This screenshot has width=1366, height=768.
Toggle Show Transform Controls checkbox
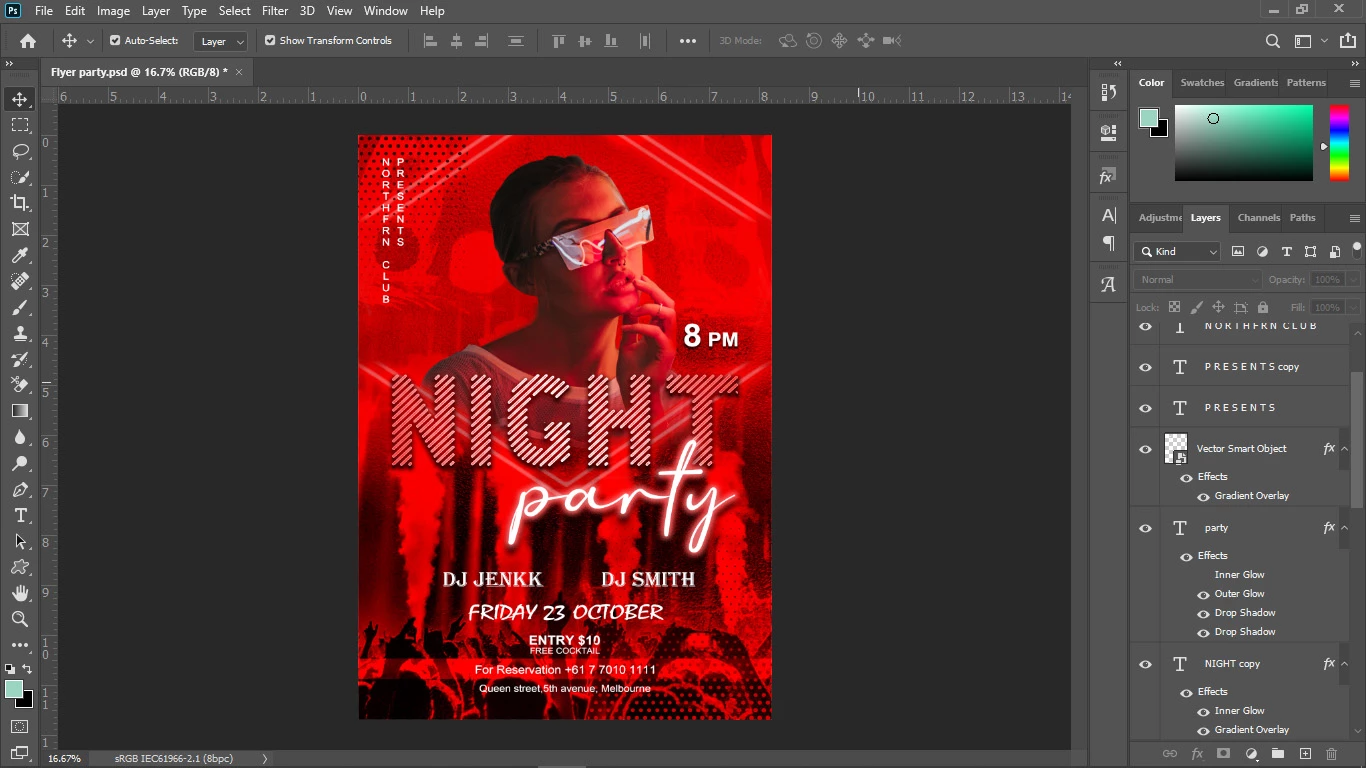click(x=270, y=41)
